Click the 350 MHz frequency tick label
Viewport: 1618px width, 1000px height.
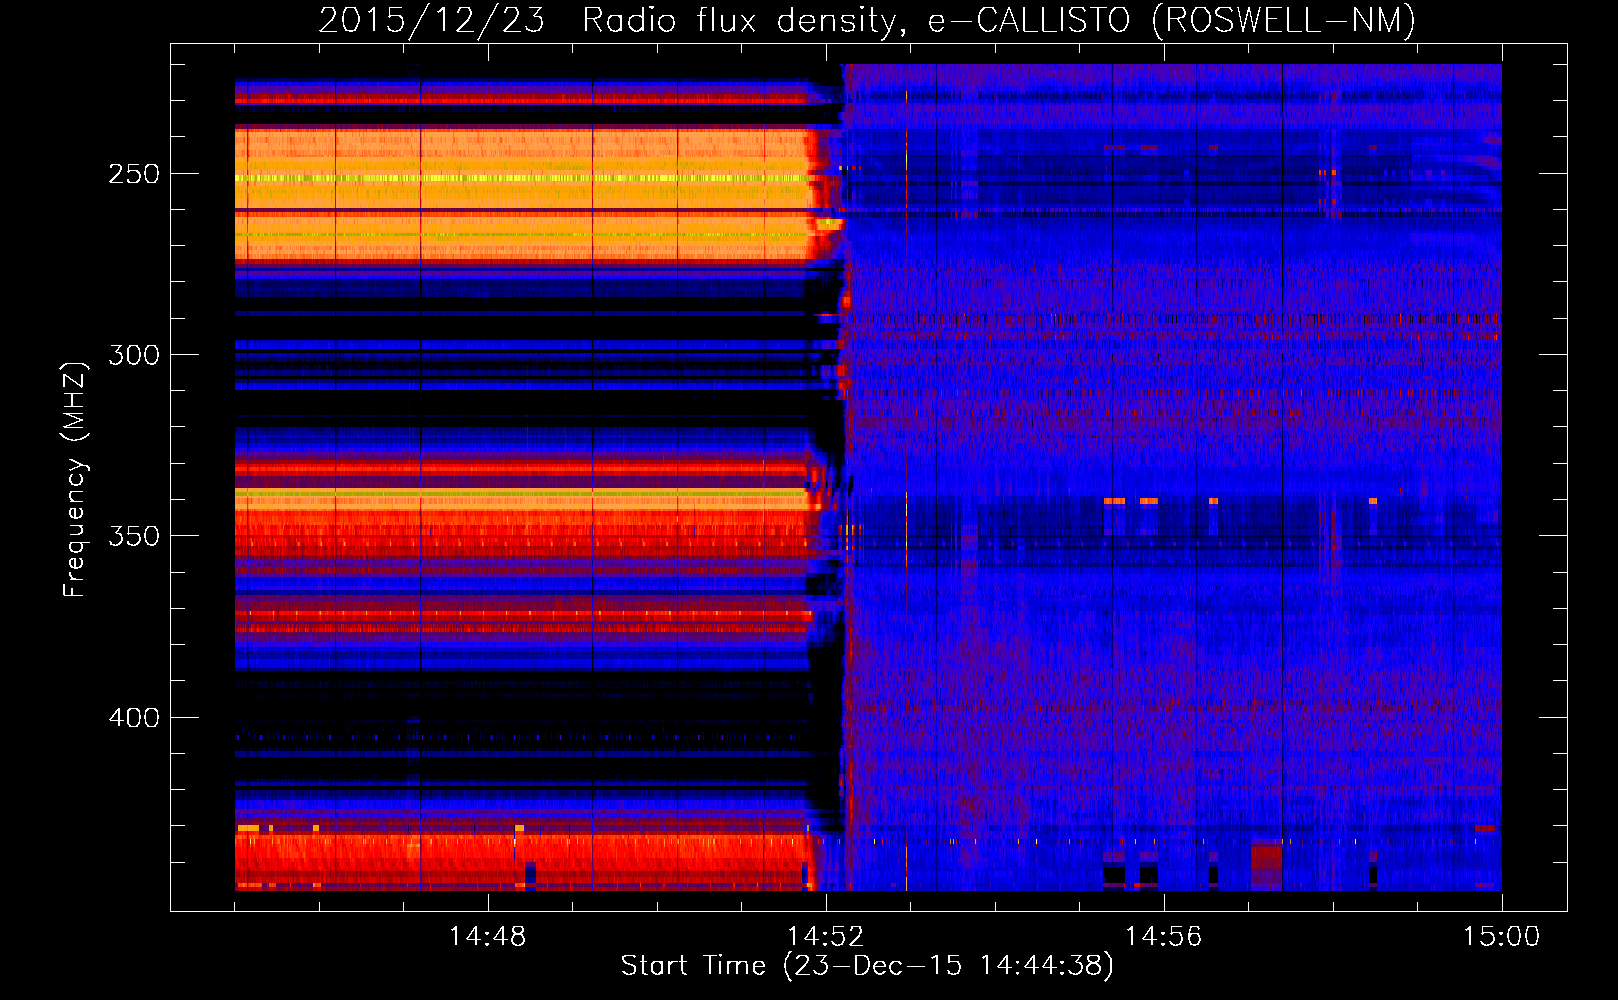[134, 536]
